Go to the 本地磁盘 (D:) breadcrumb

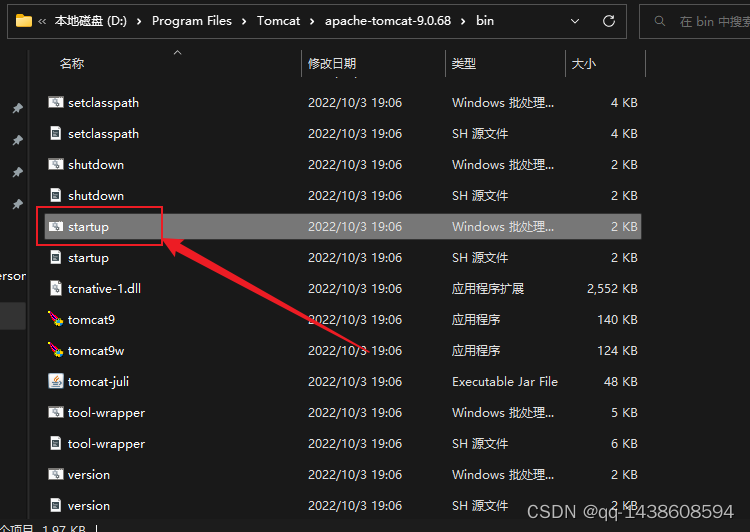coord(90,21)
